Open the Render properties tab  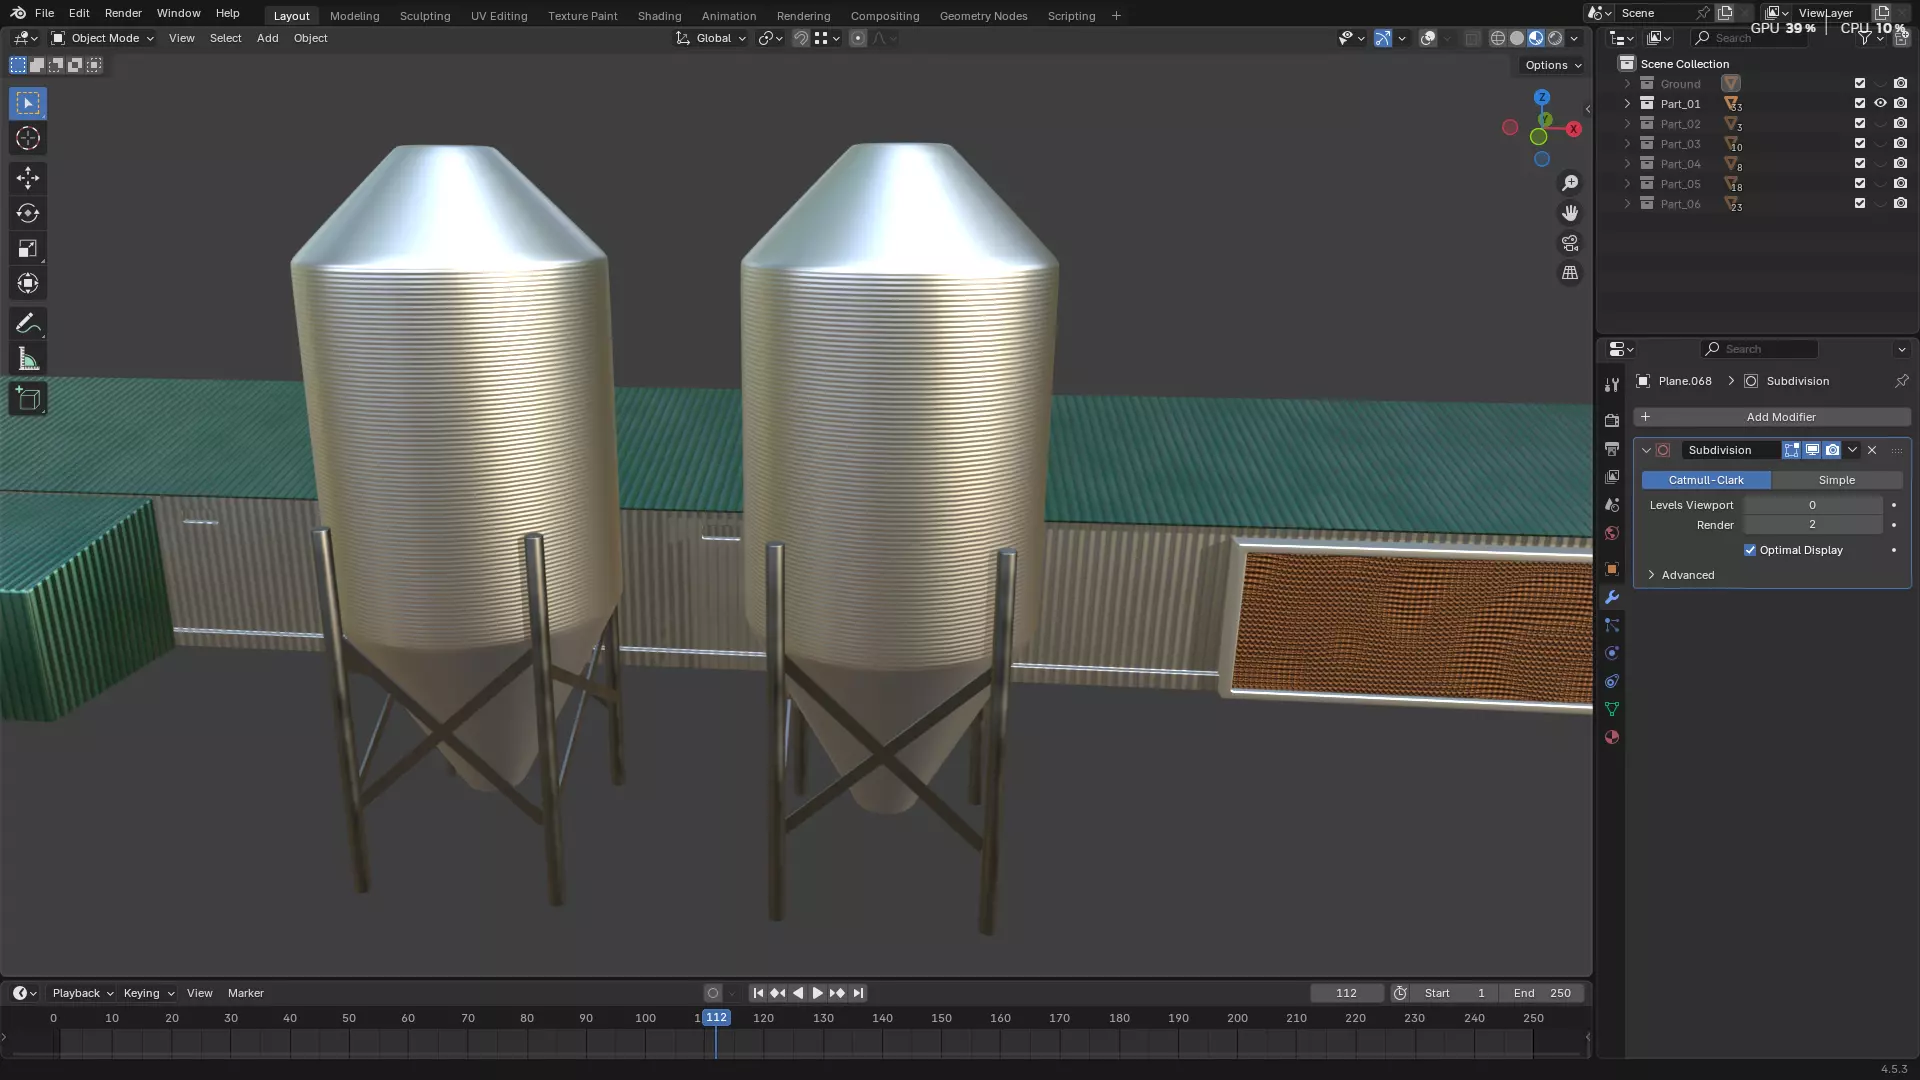[x=1611, y=421]
